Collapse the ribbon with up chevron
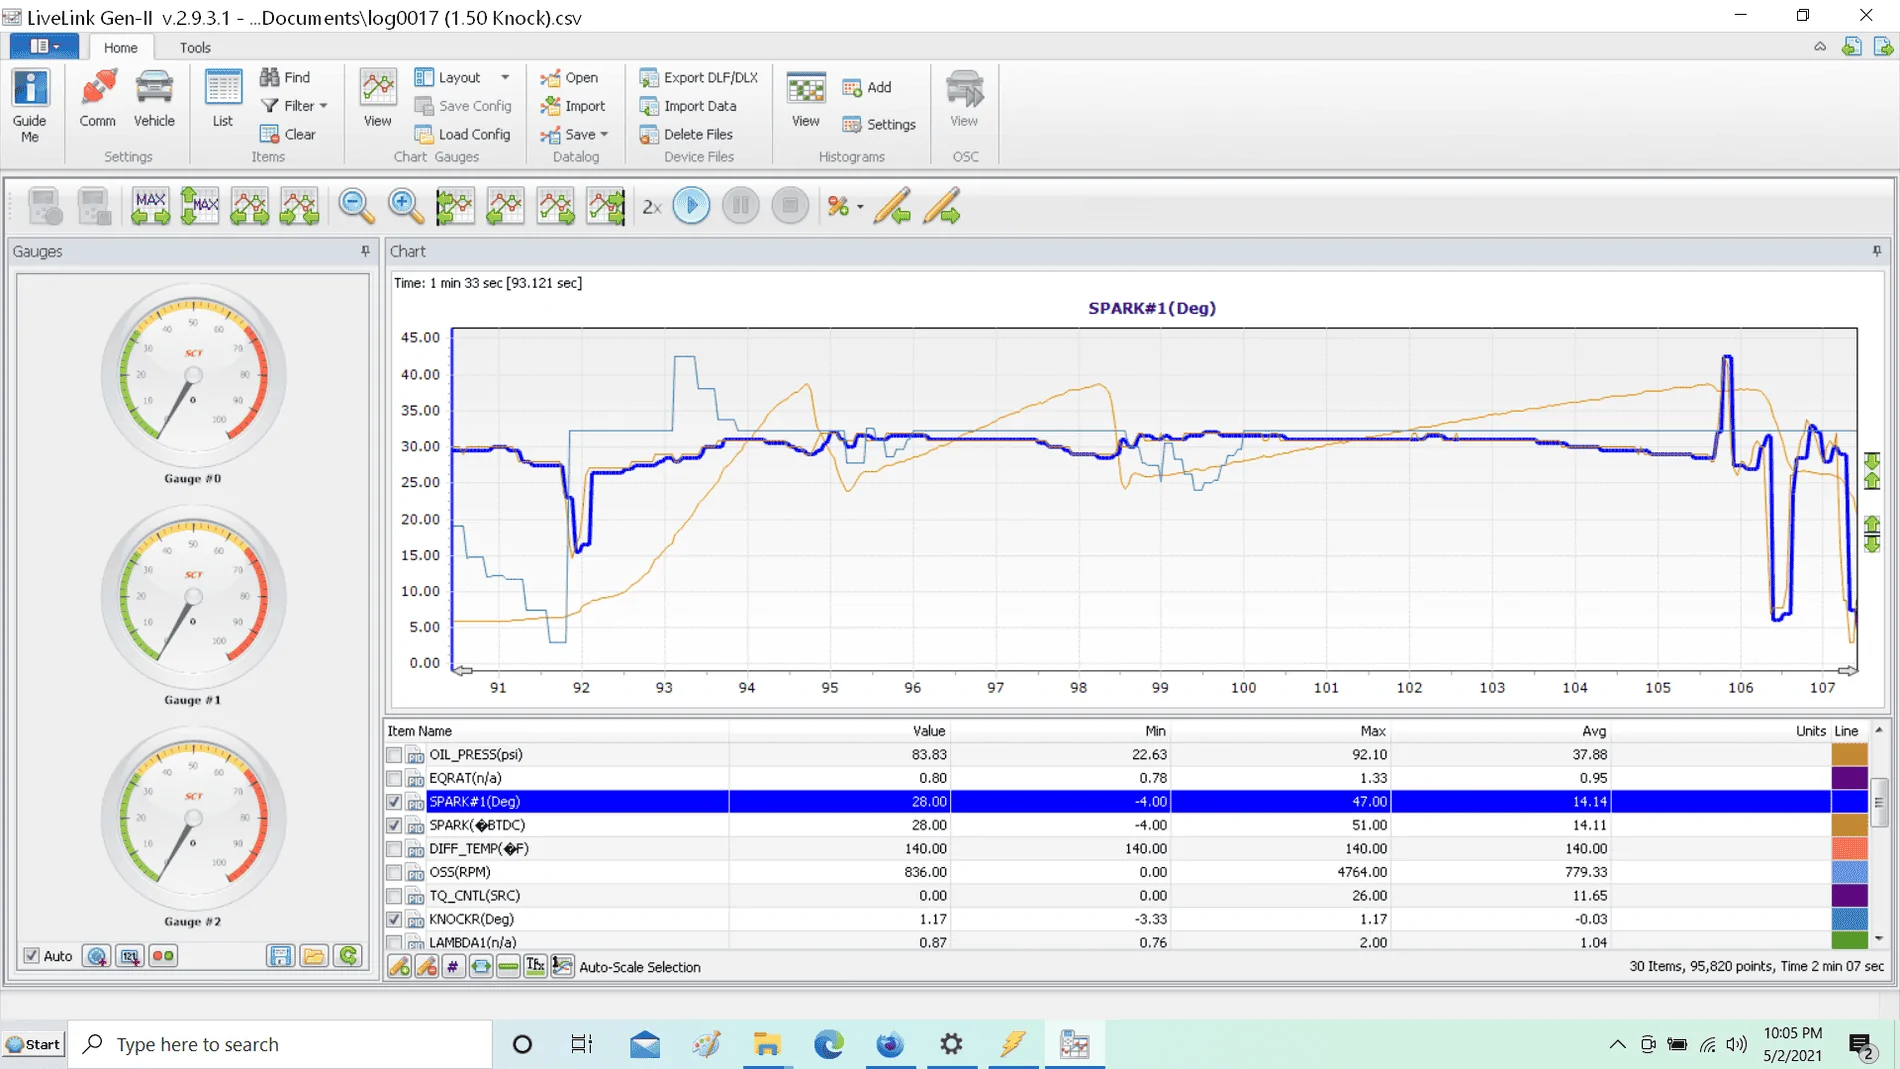This screenshot has height=1069, width=1900. coord(1820,47)
